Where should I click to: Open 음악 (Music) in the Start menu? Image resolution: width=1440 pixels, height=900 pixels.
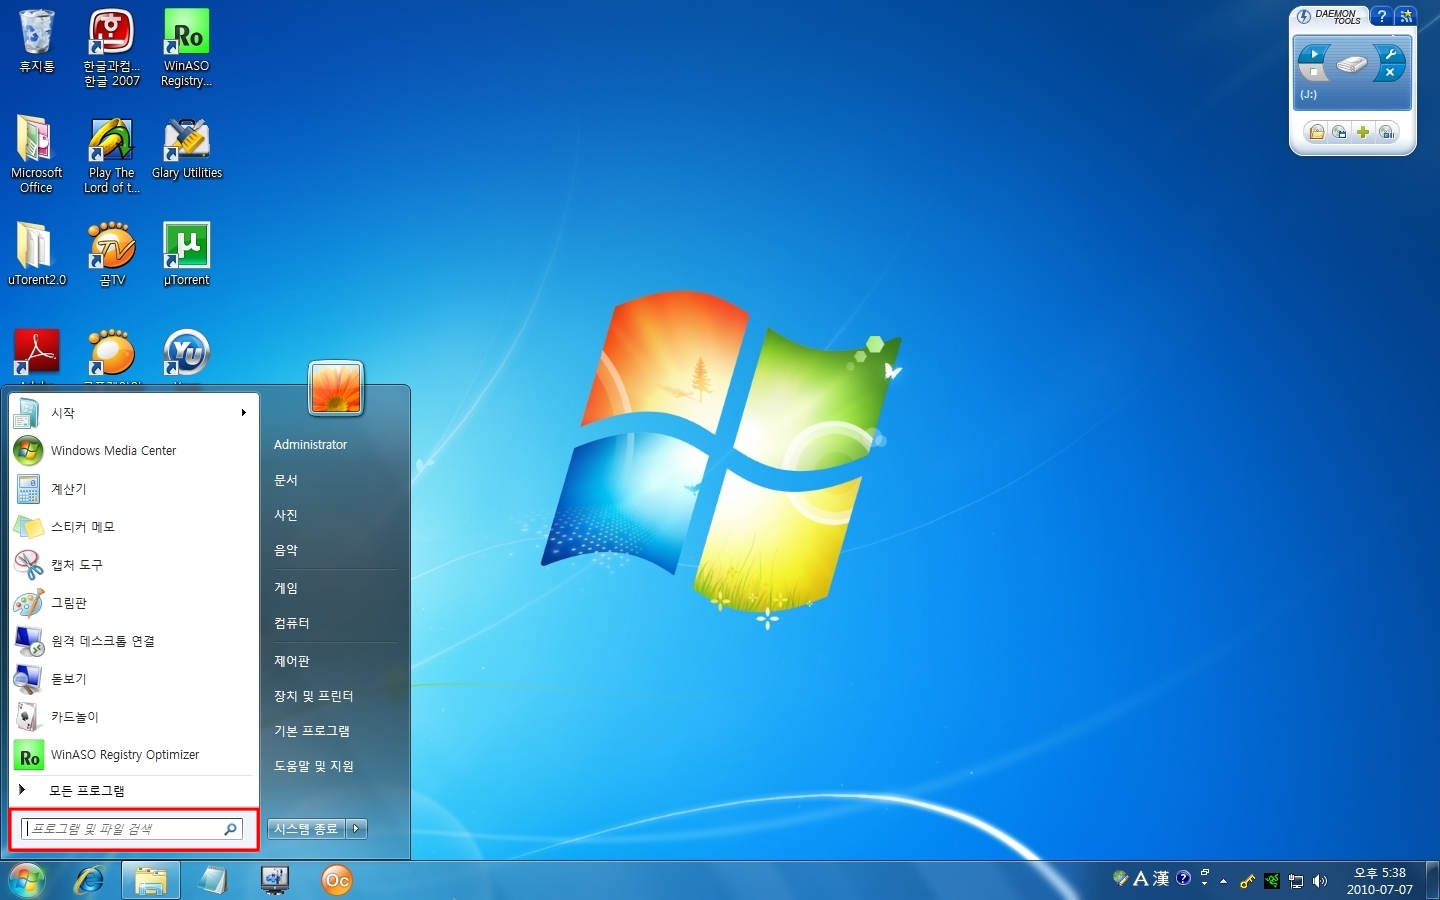pos(335,550)
